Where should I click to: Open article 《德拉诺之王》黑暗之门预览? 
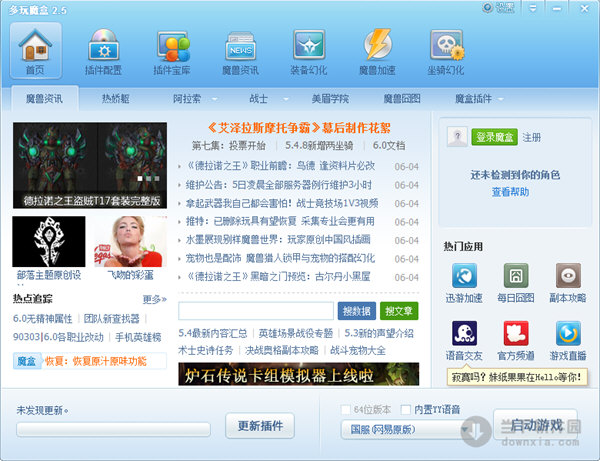click(278, 277)
